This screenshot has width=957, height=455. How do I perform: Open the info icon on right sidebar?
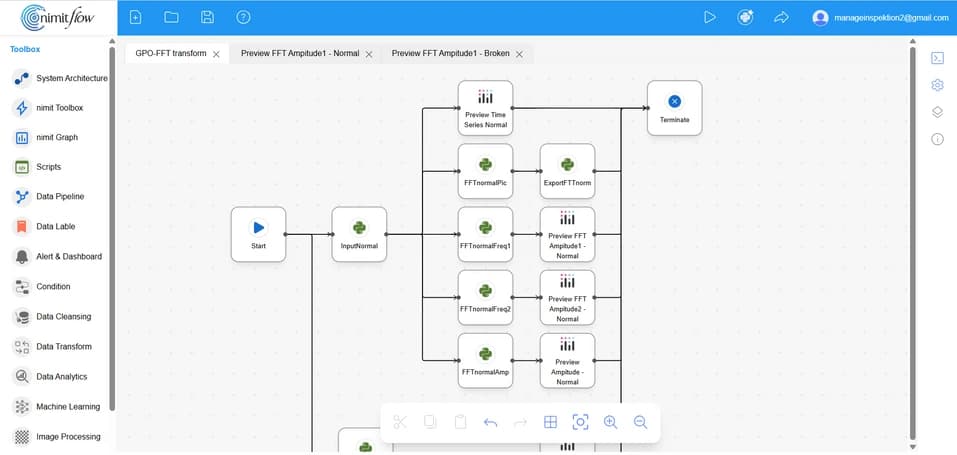click(x=937, y=139)
